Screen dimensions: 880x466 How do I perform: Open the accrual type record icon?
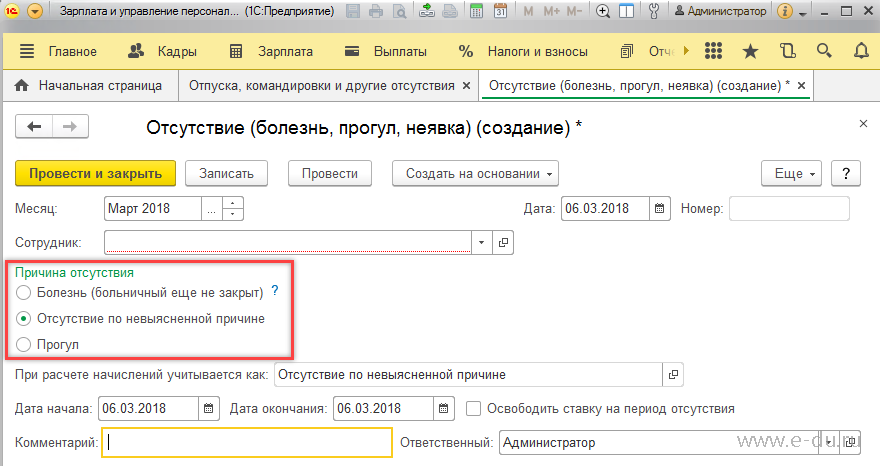coord(673,374)
